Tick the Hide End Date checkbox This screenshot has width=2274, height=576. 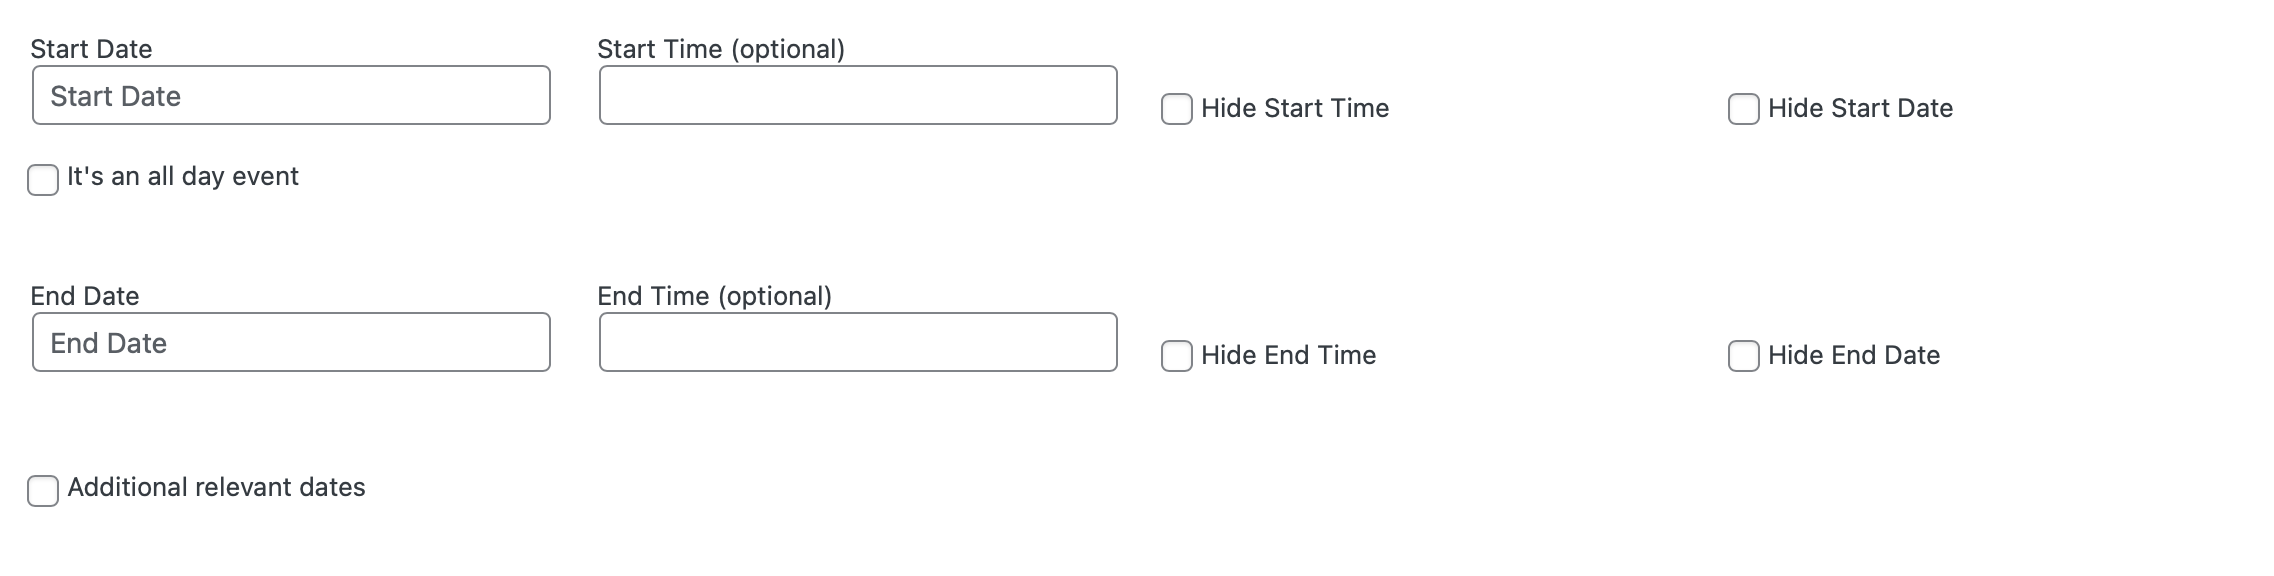pyautogui.click(x=1744, y=356)
